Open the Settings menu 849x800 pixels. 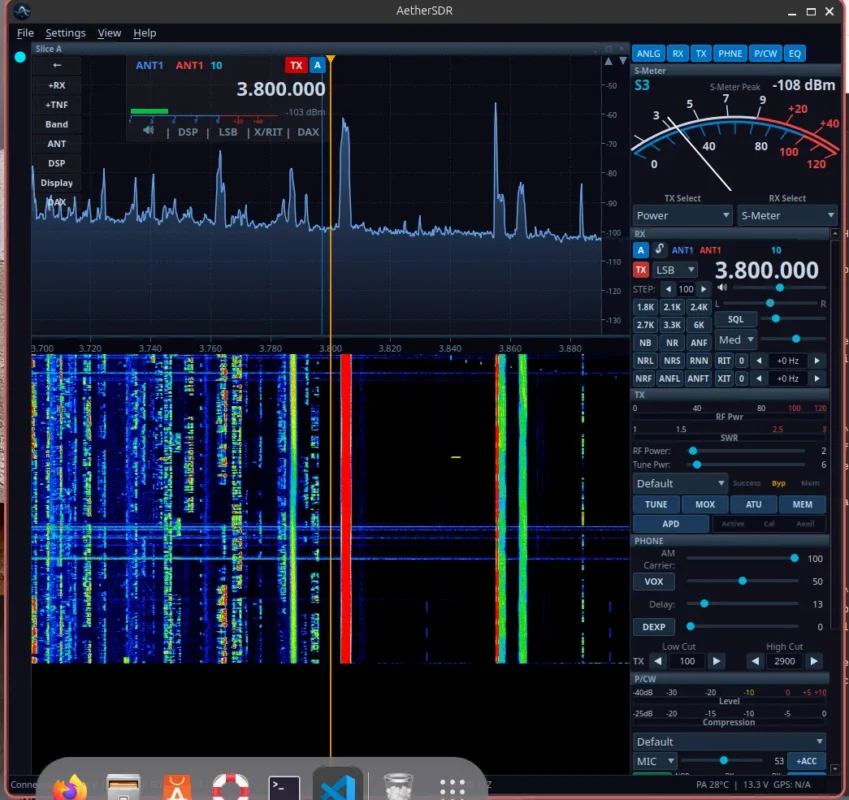(x=66, y=33)
